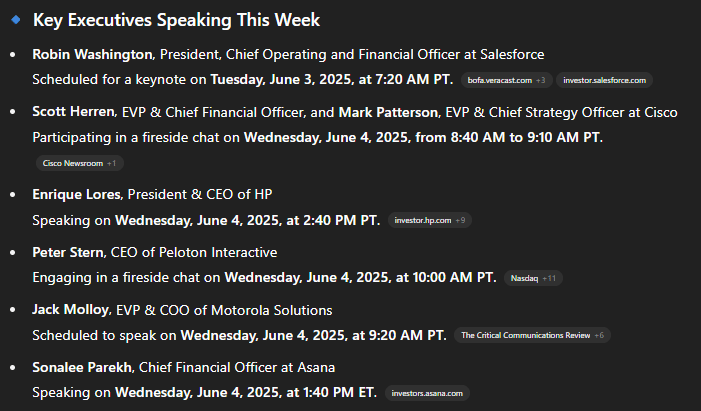Open the investor.salesforce.com source link
Image resolution: width=701 pixels, height=411 pixels.
click(605, 80)
